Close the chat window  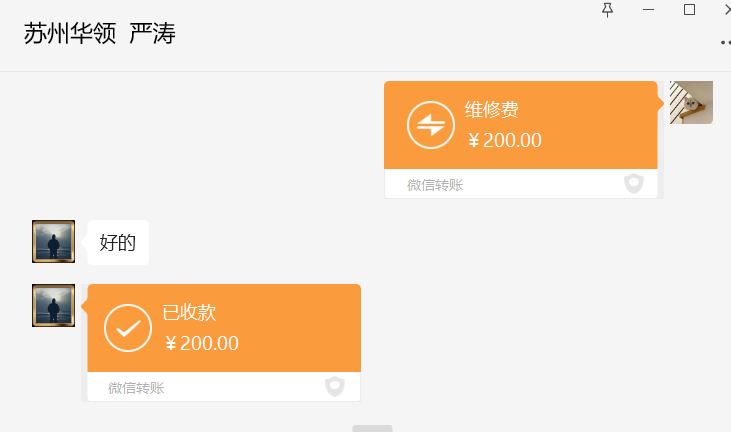[726, 10]
